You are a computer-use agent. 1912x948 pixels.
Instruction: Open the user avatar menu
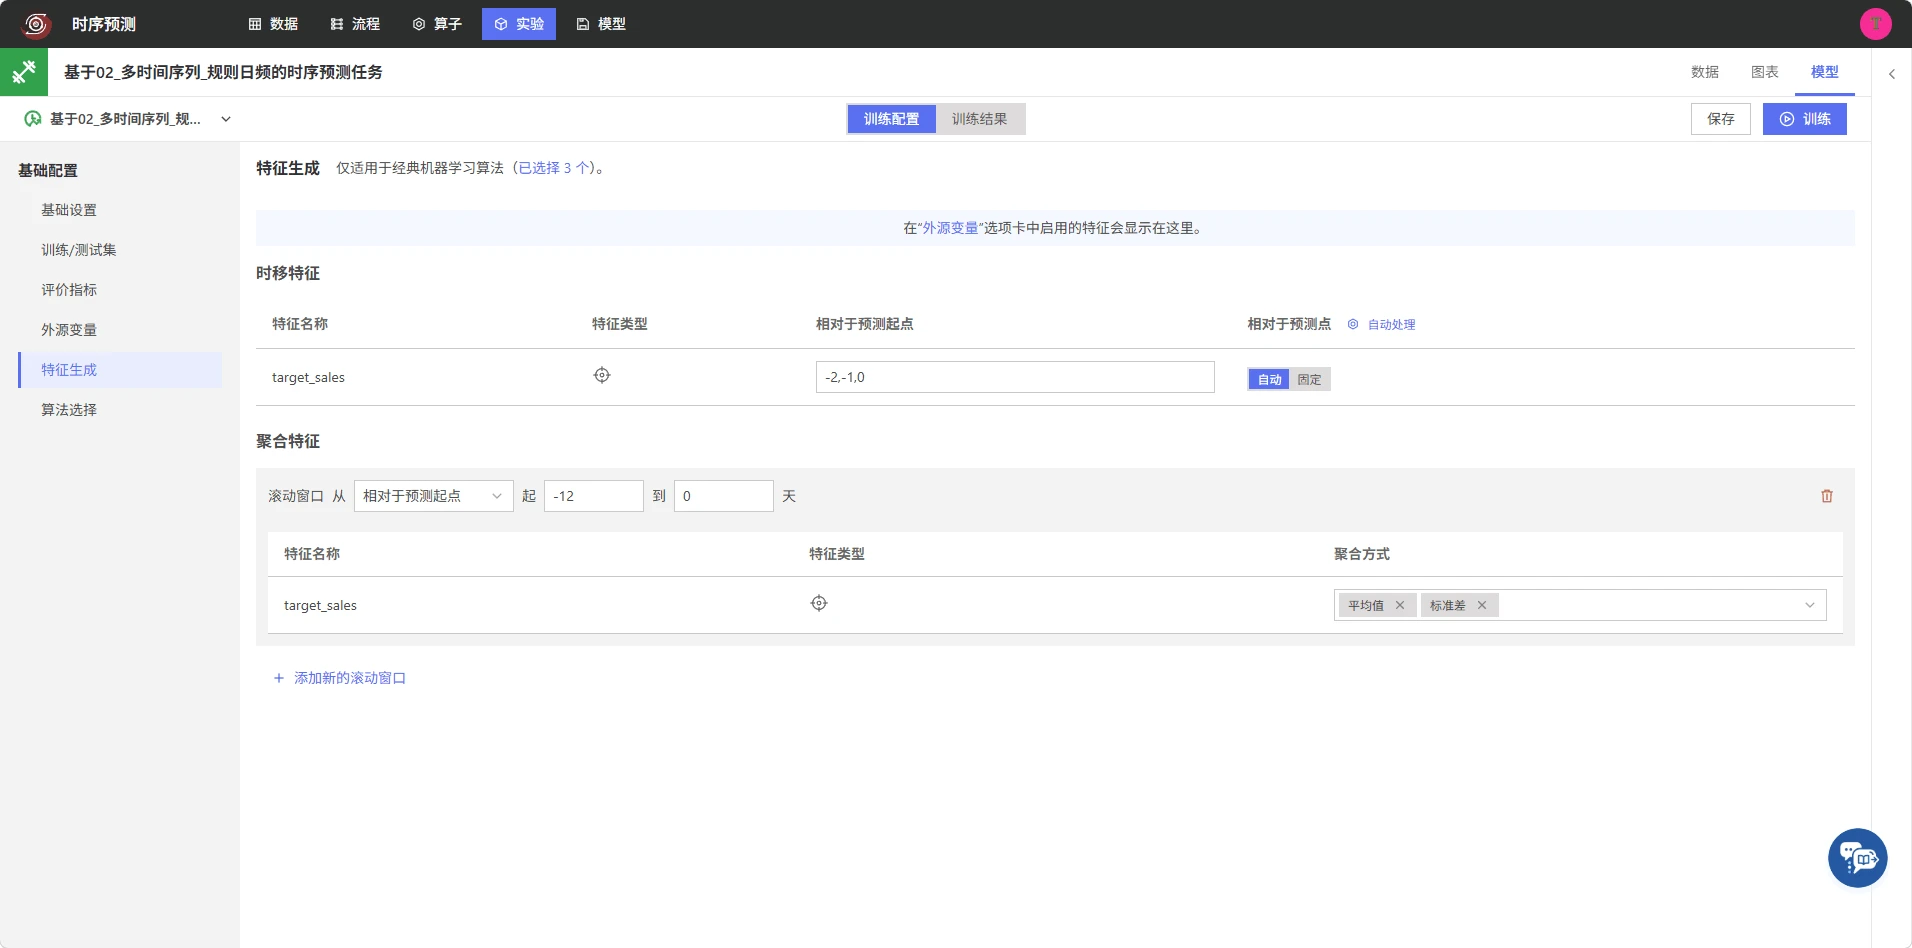pyautogui.click(x=1875, y=24)
